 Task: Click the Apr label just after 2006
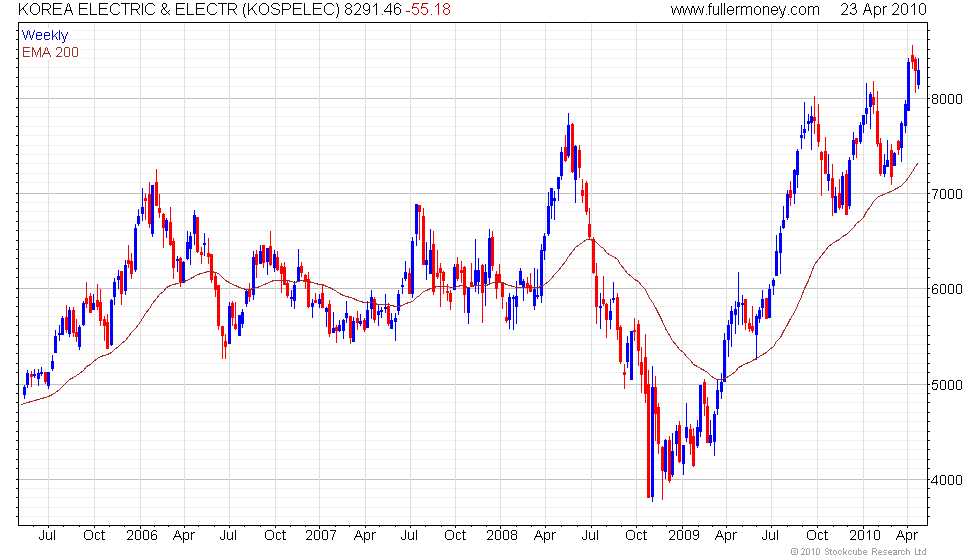point(184,536)
